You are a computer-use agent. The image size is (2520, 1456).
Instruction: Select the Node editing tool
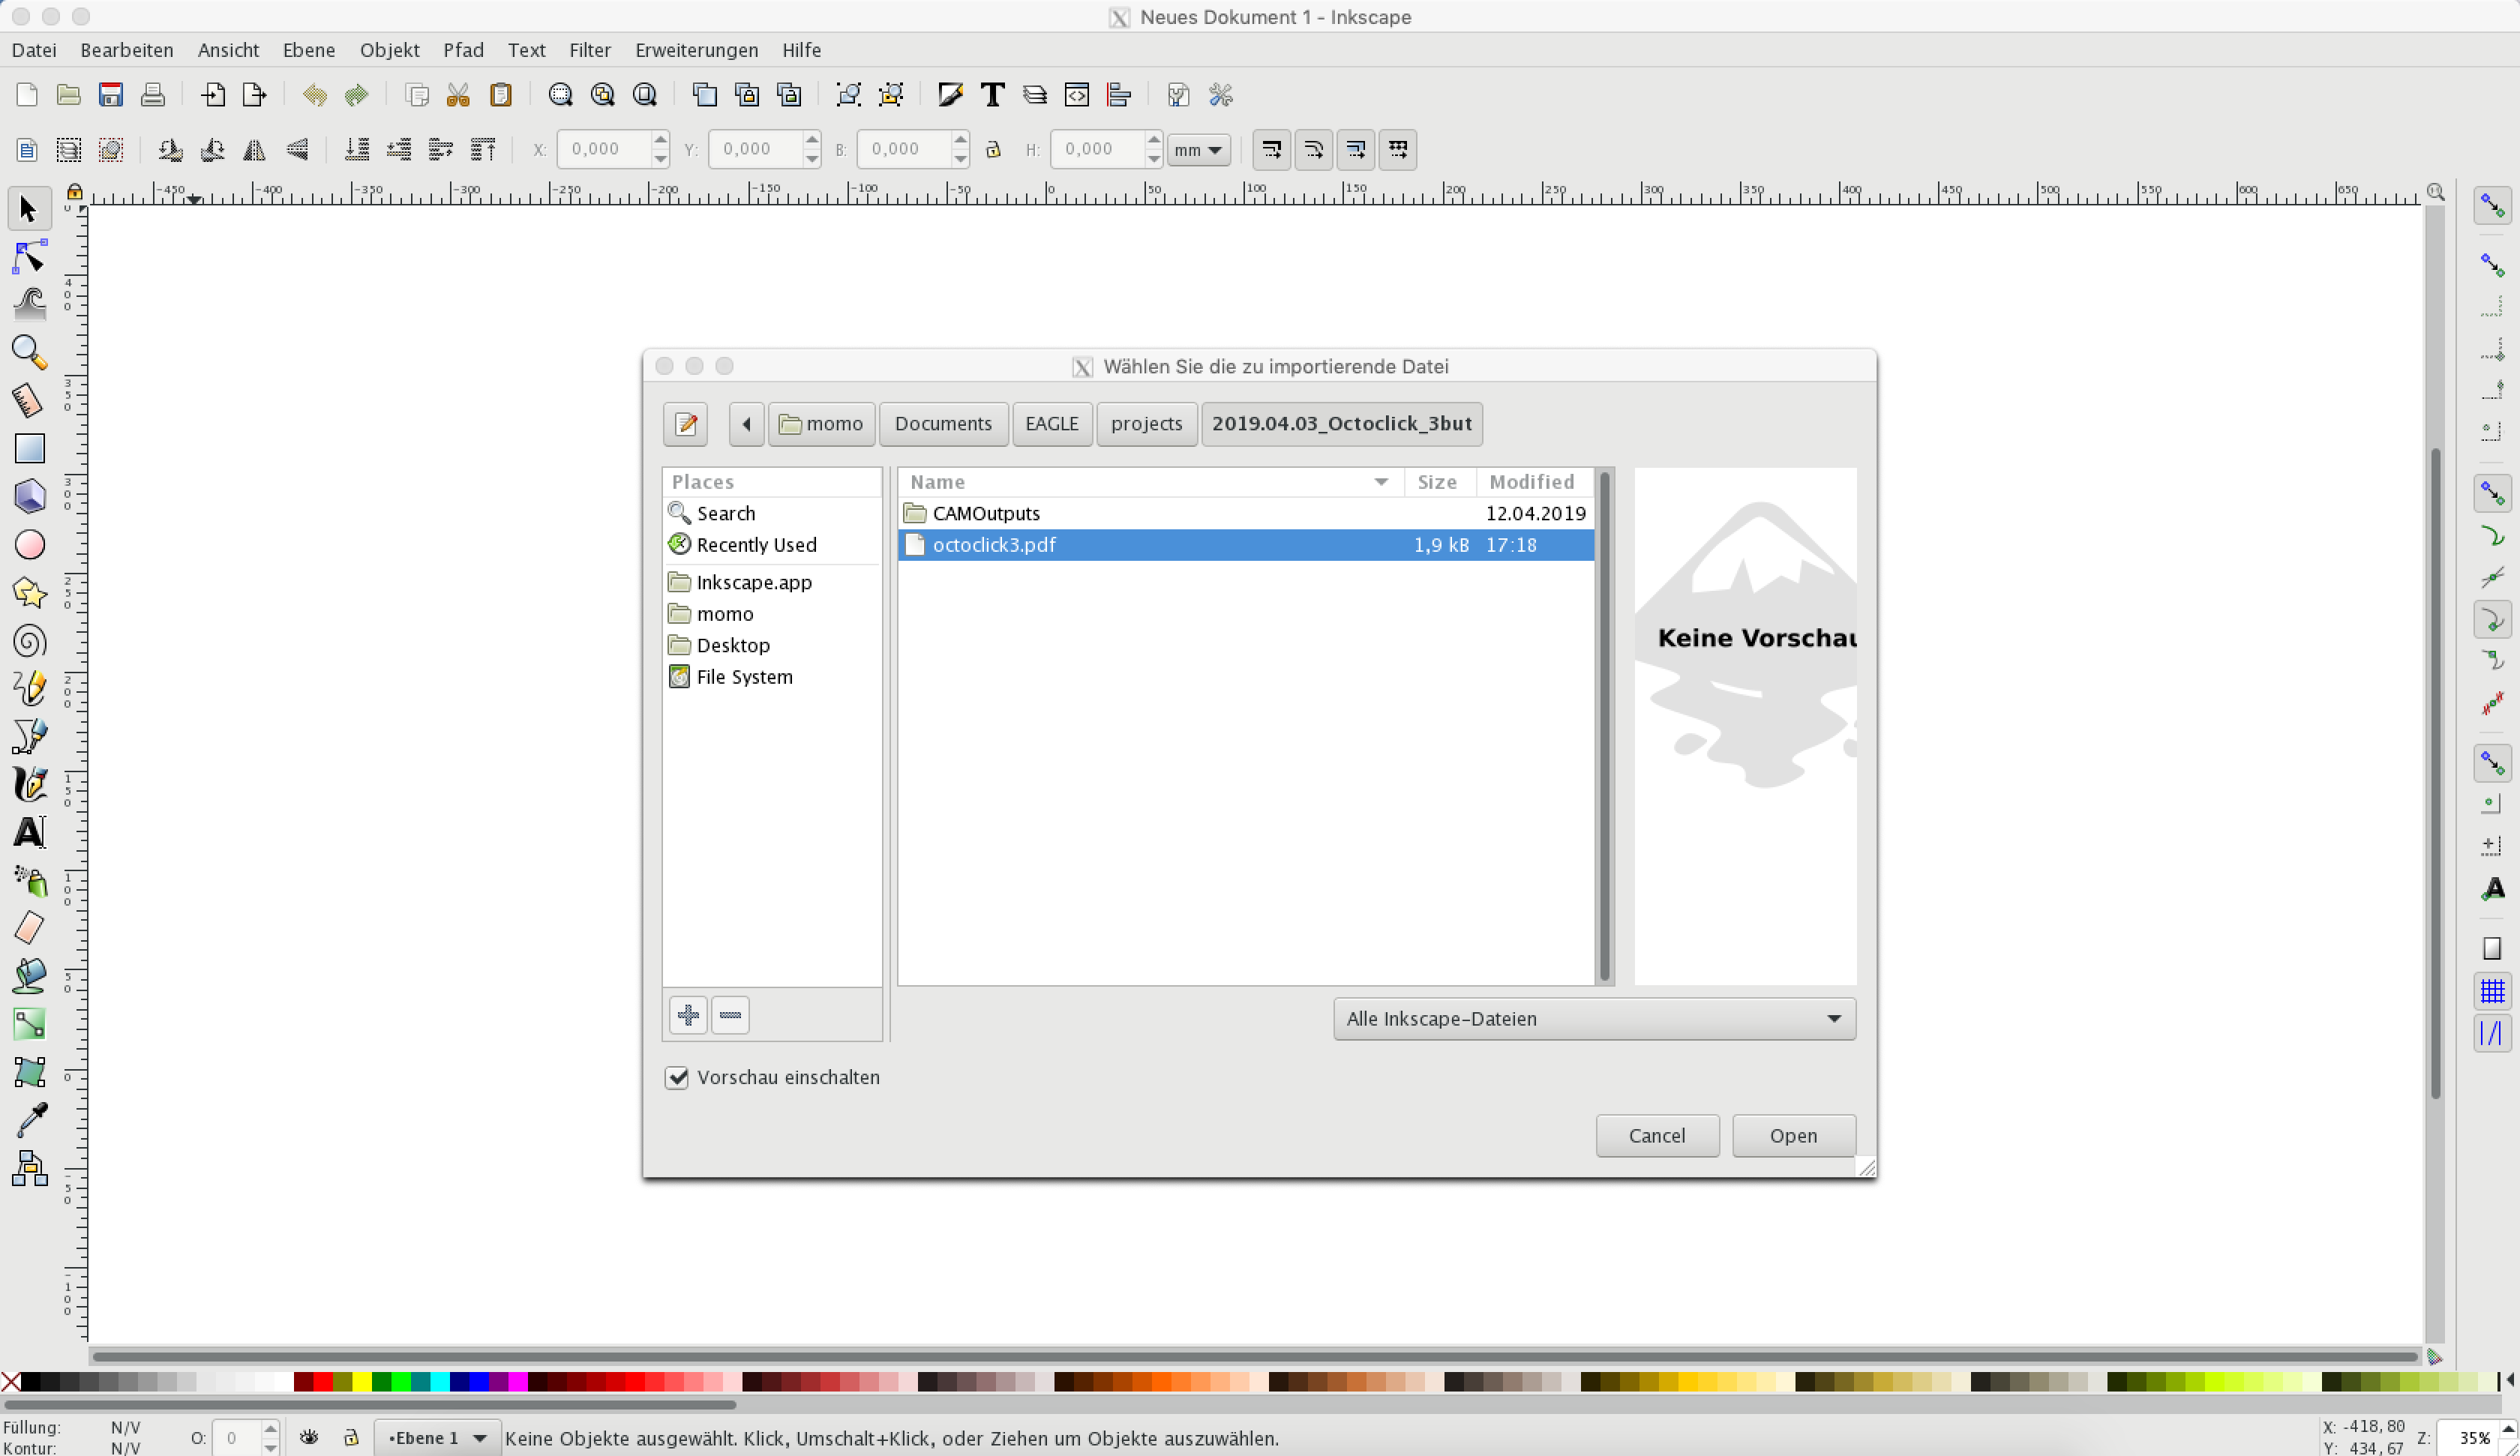pyautogui.click(x=29, y=257)
